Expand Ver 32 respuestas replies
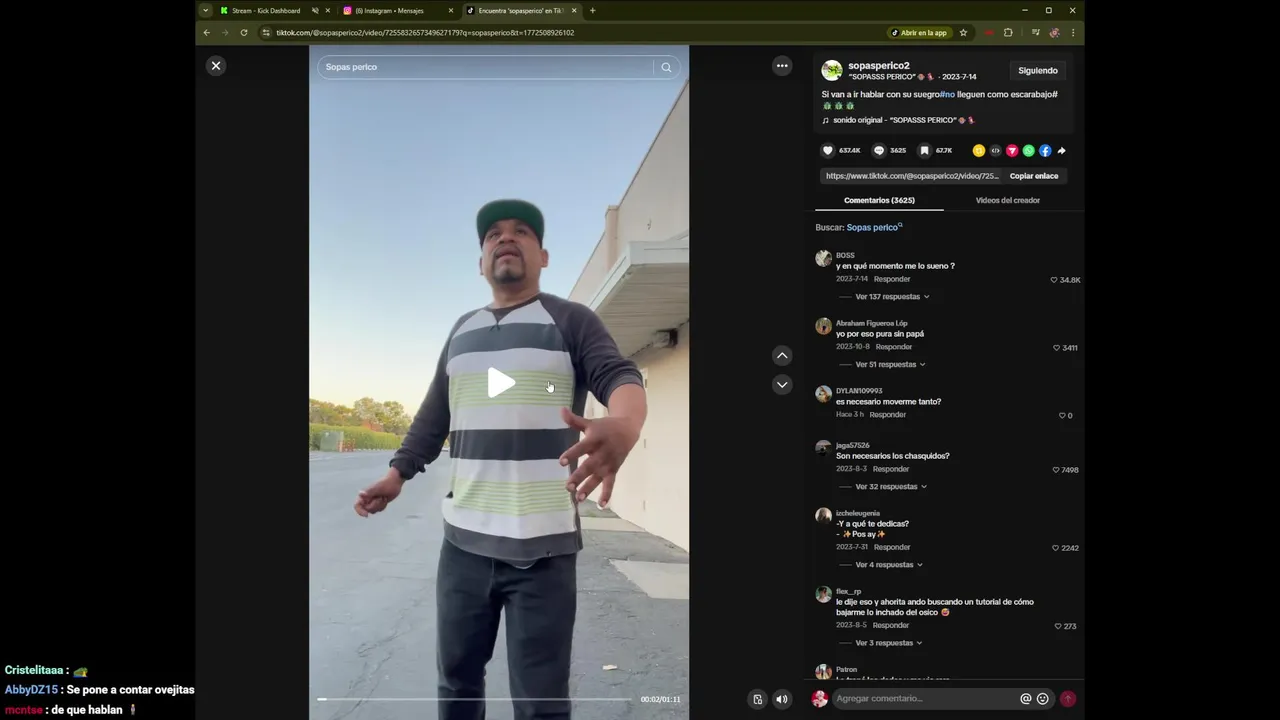 891,487
